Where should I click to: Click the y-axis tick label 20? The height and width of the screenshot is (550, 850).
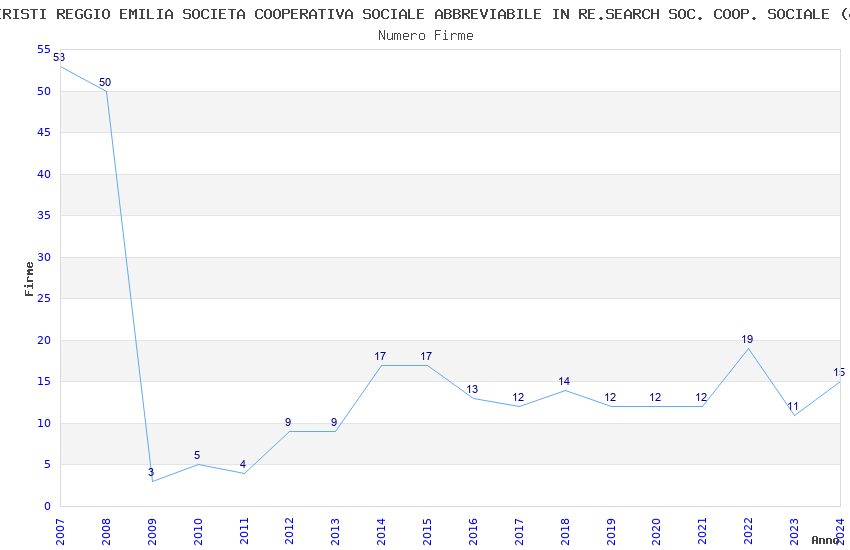click(44, 340)
